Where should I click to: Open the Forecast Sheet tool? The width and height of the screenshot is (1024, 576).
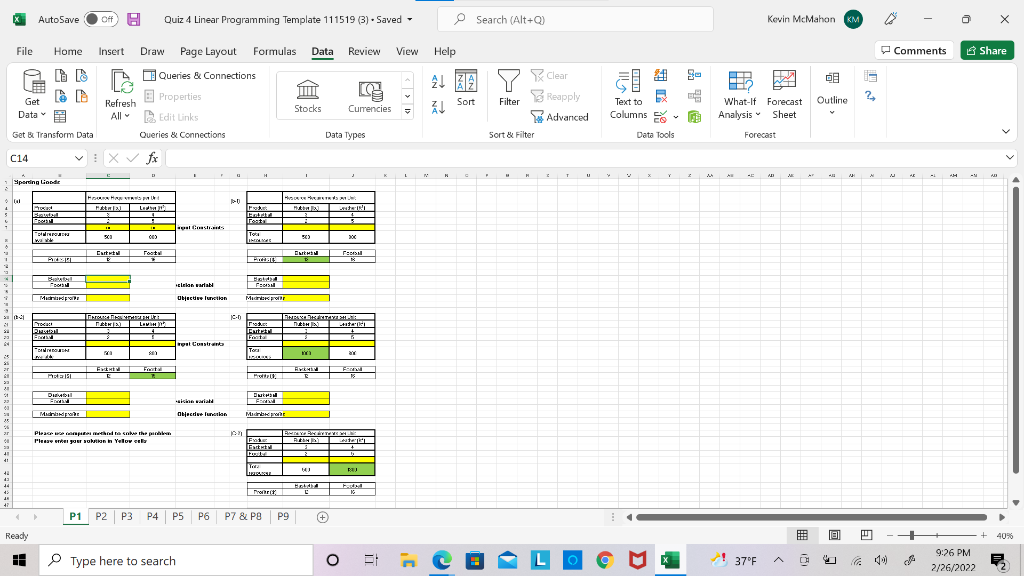[784, 95]
